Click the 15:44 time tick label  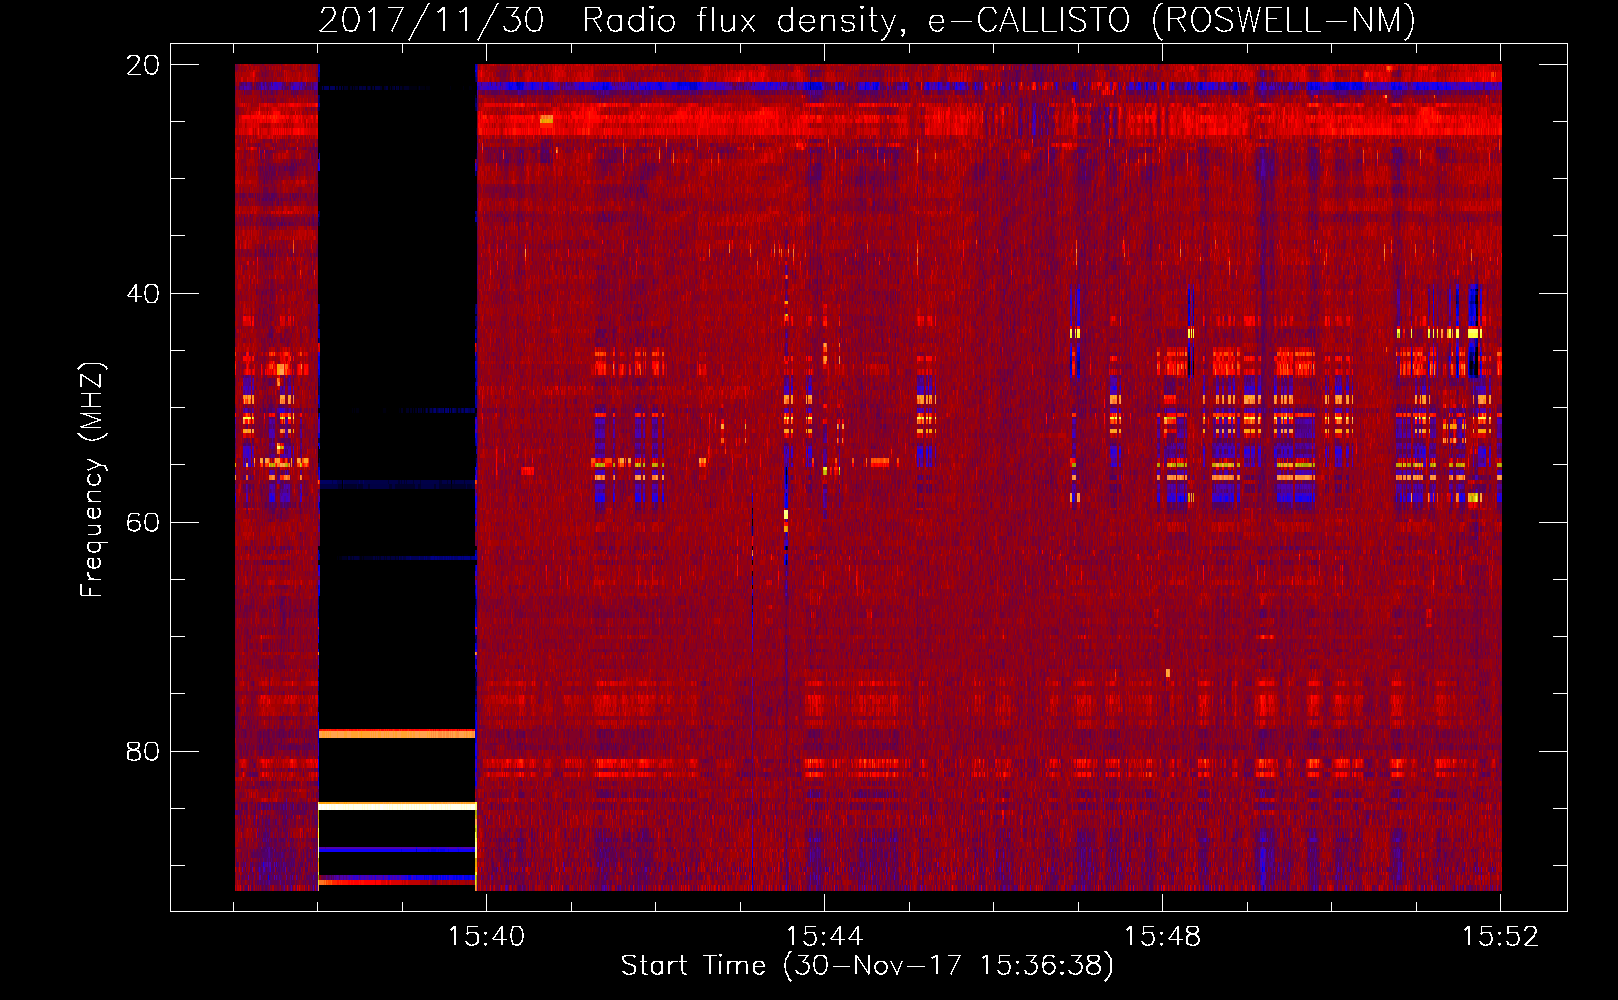point(824,936)
